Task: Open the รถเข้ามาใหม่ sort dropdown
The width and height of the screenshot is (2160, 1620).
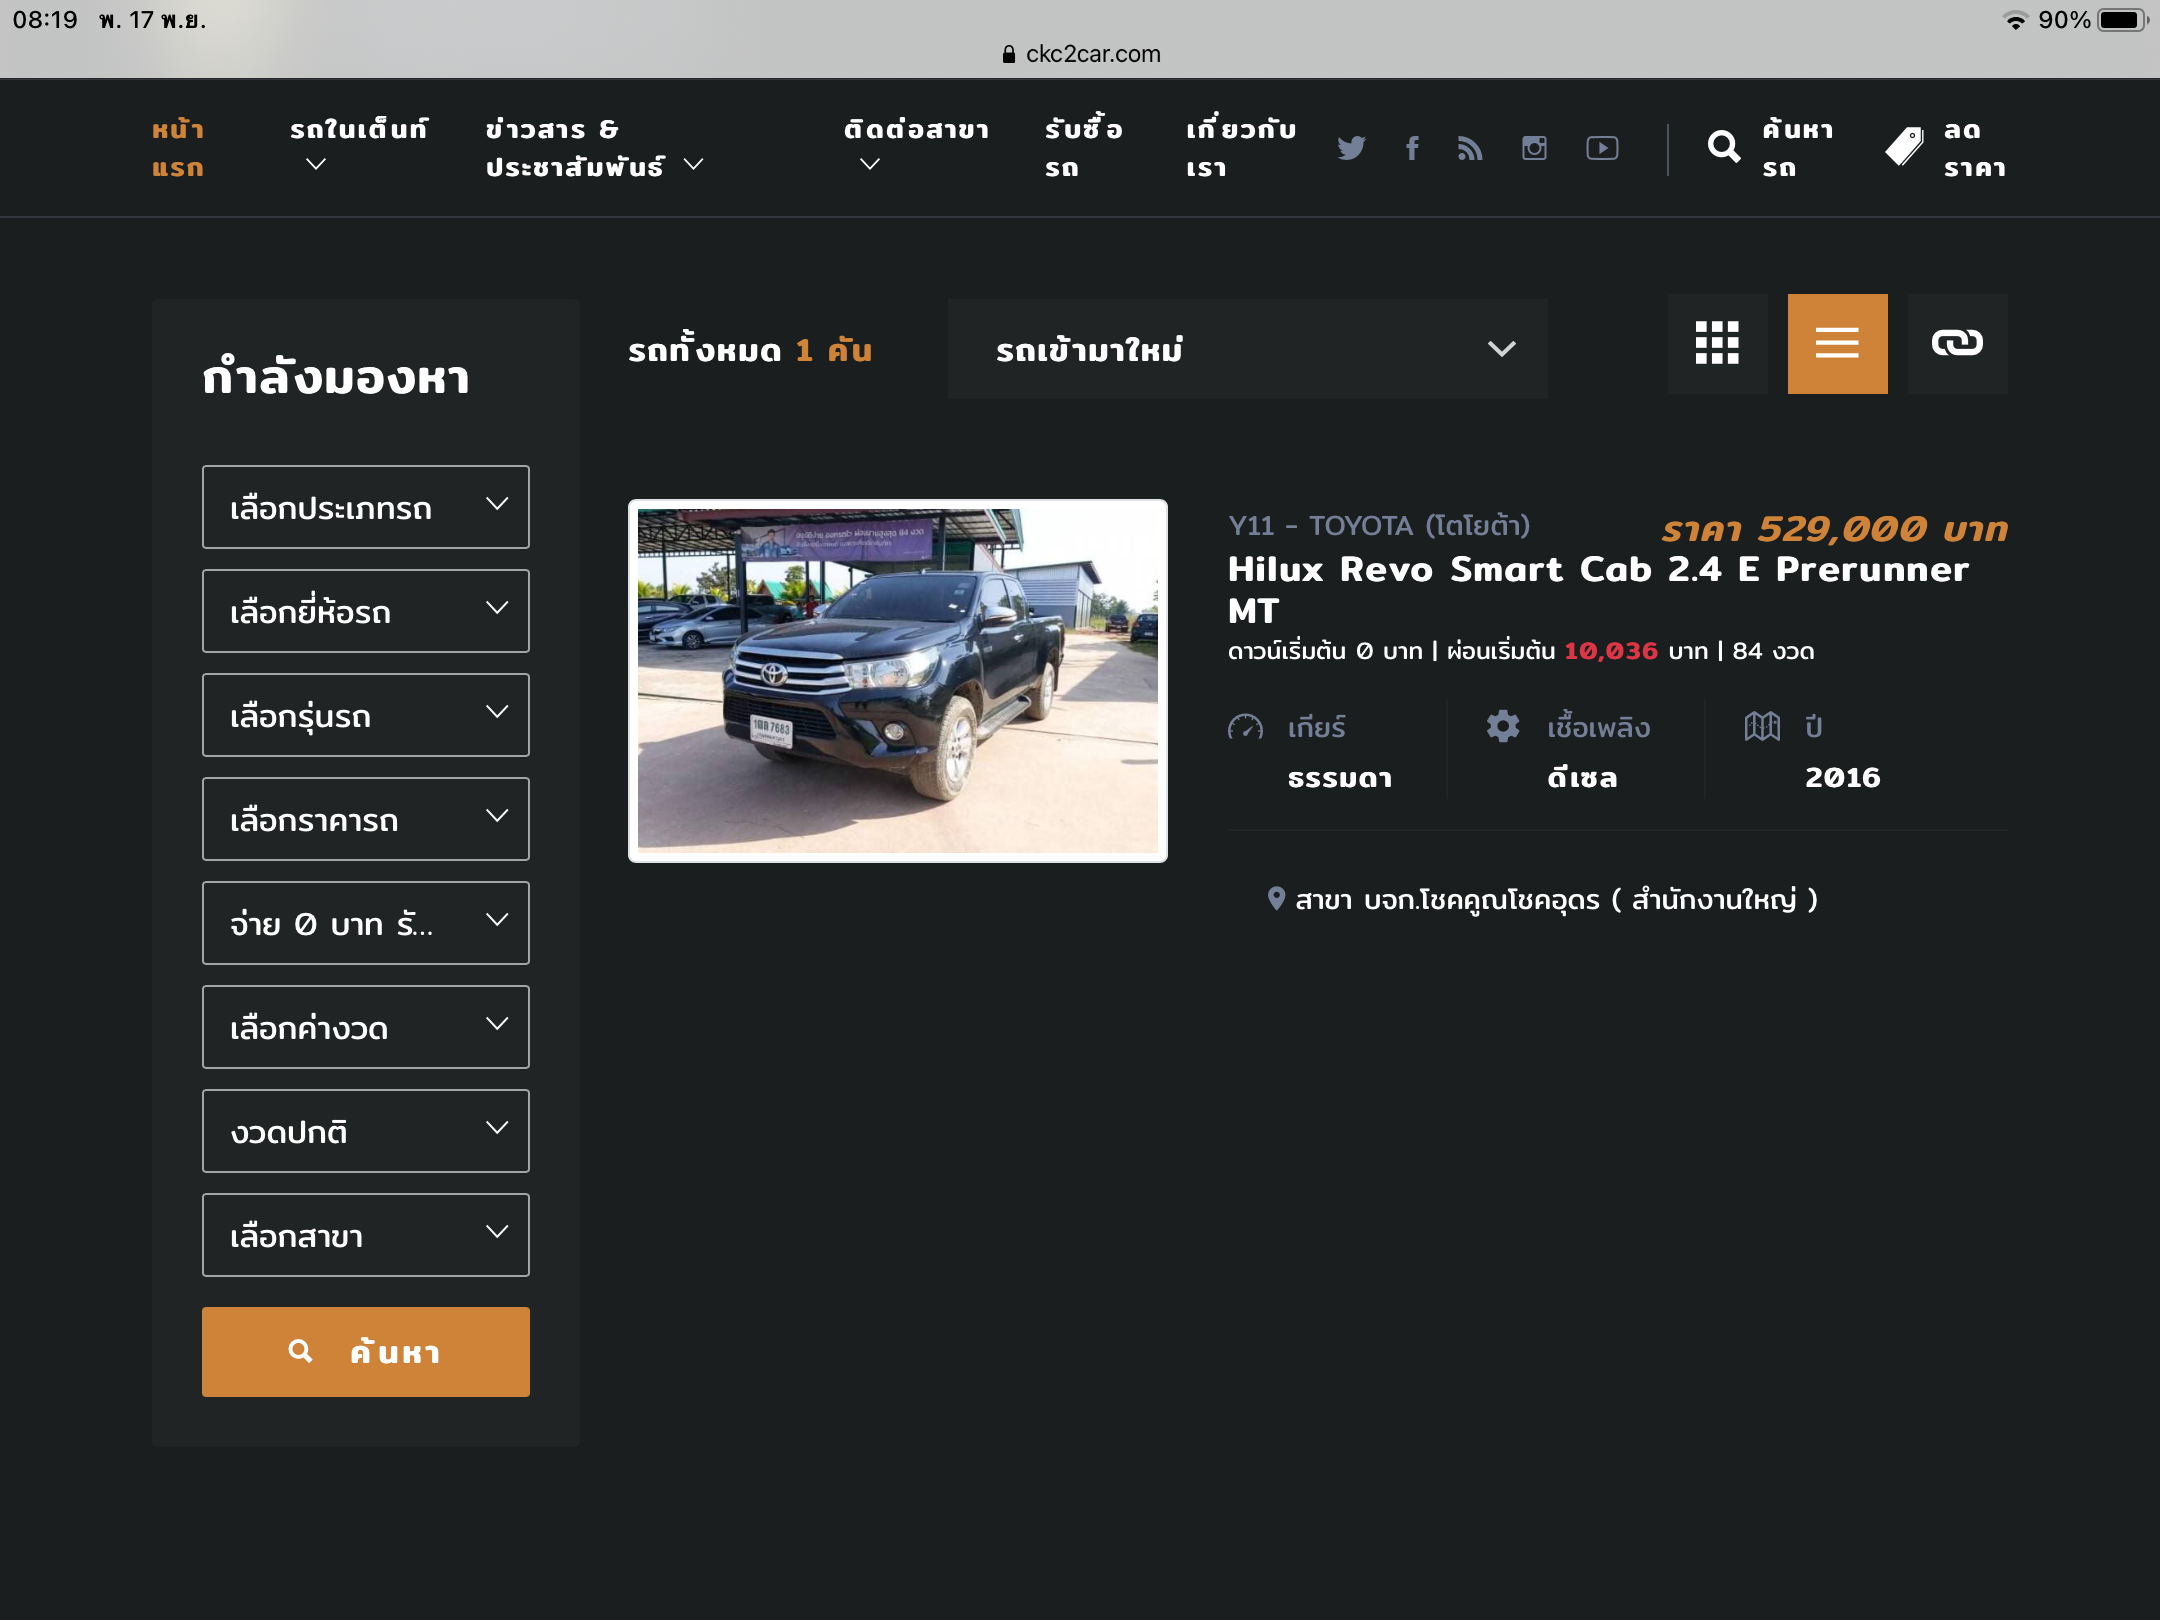Action: tap(1247, 349)
